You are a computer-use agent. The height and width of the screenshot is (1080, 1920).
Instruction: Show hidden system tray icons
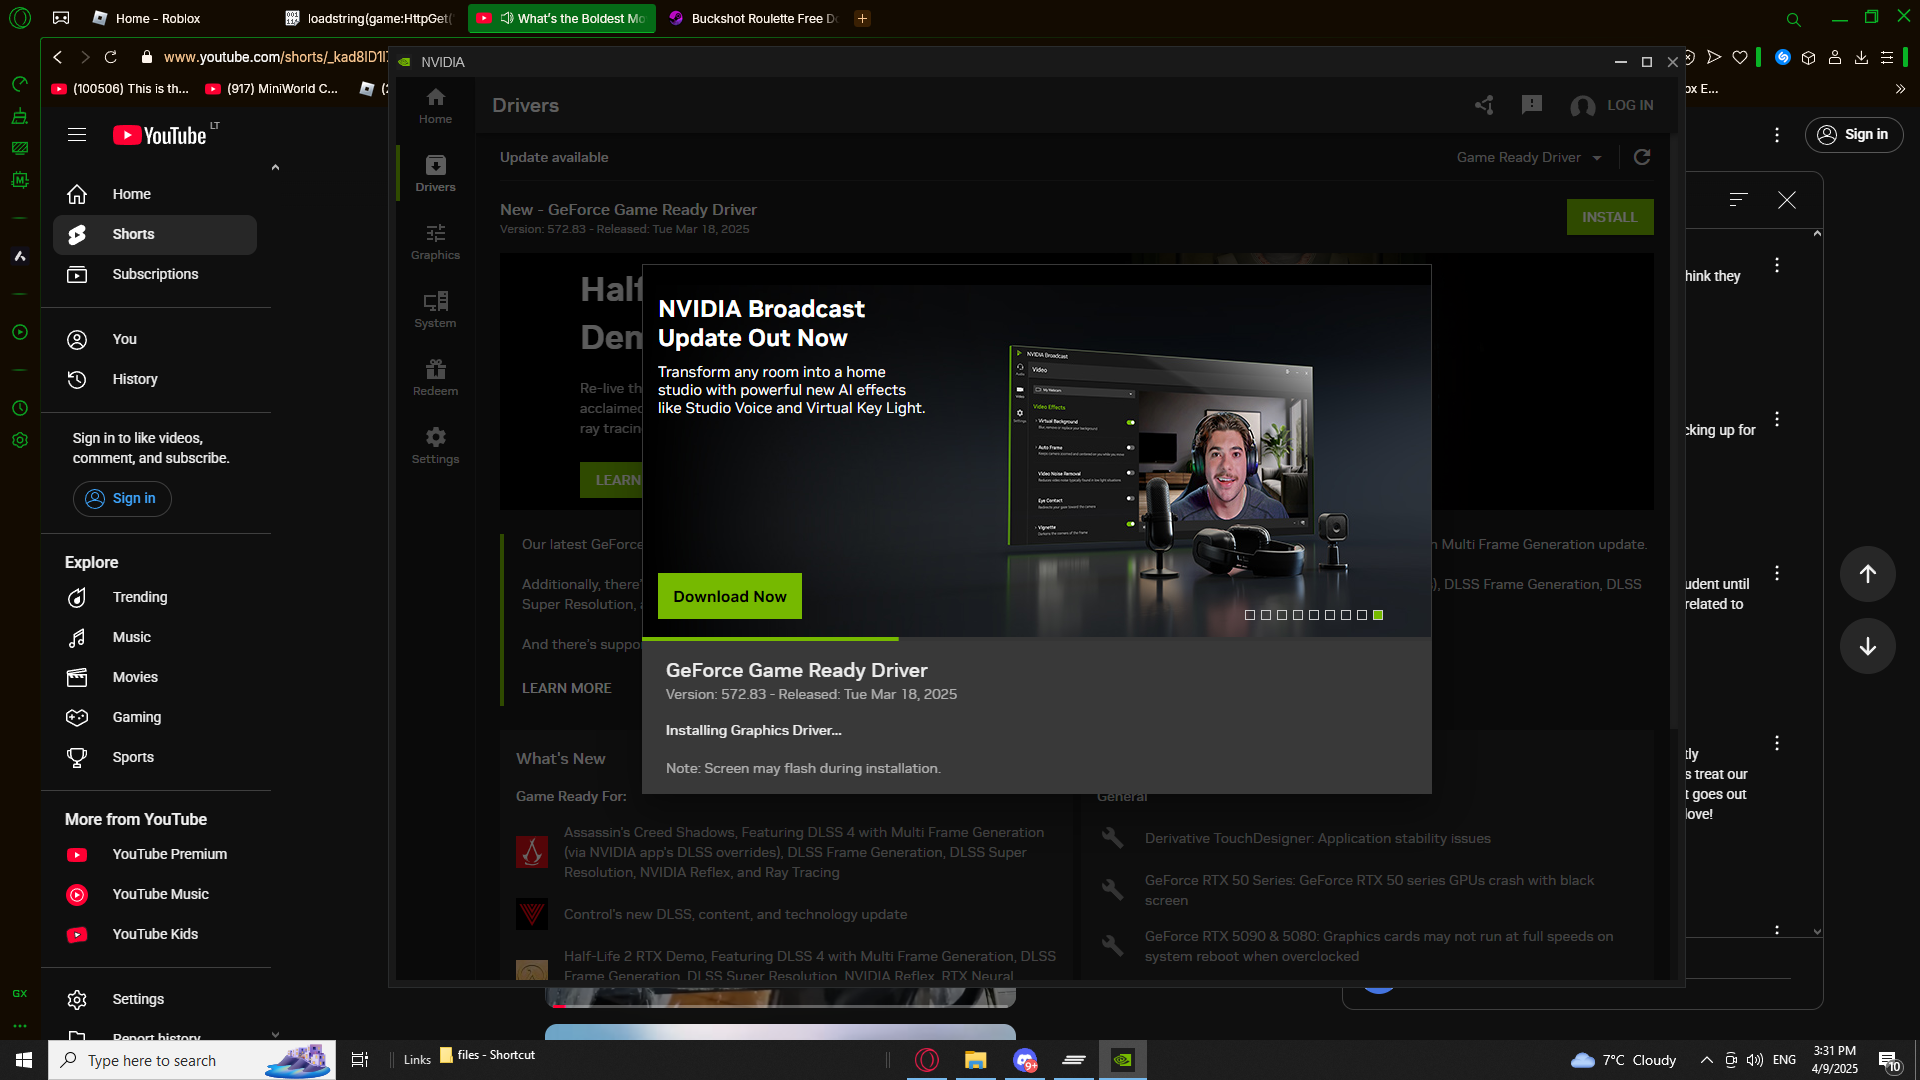pos(1706,1060)
